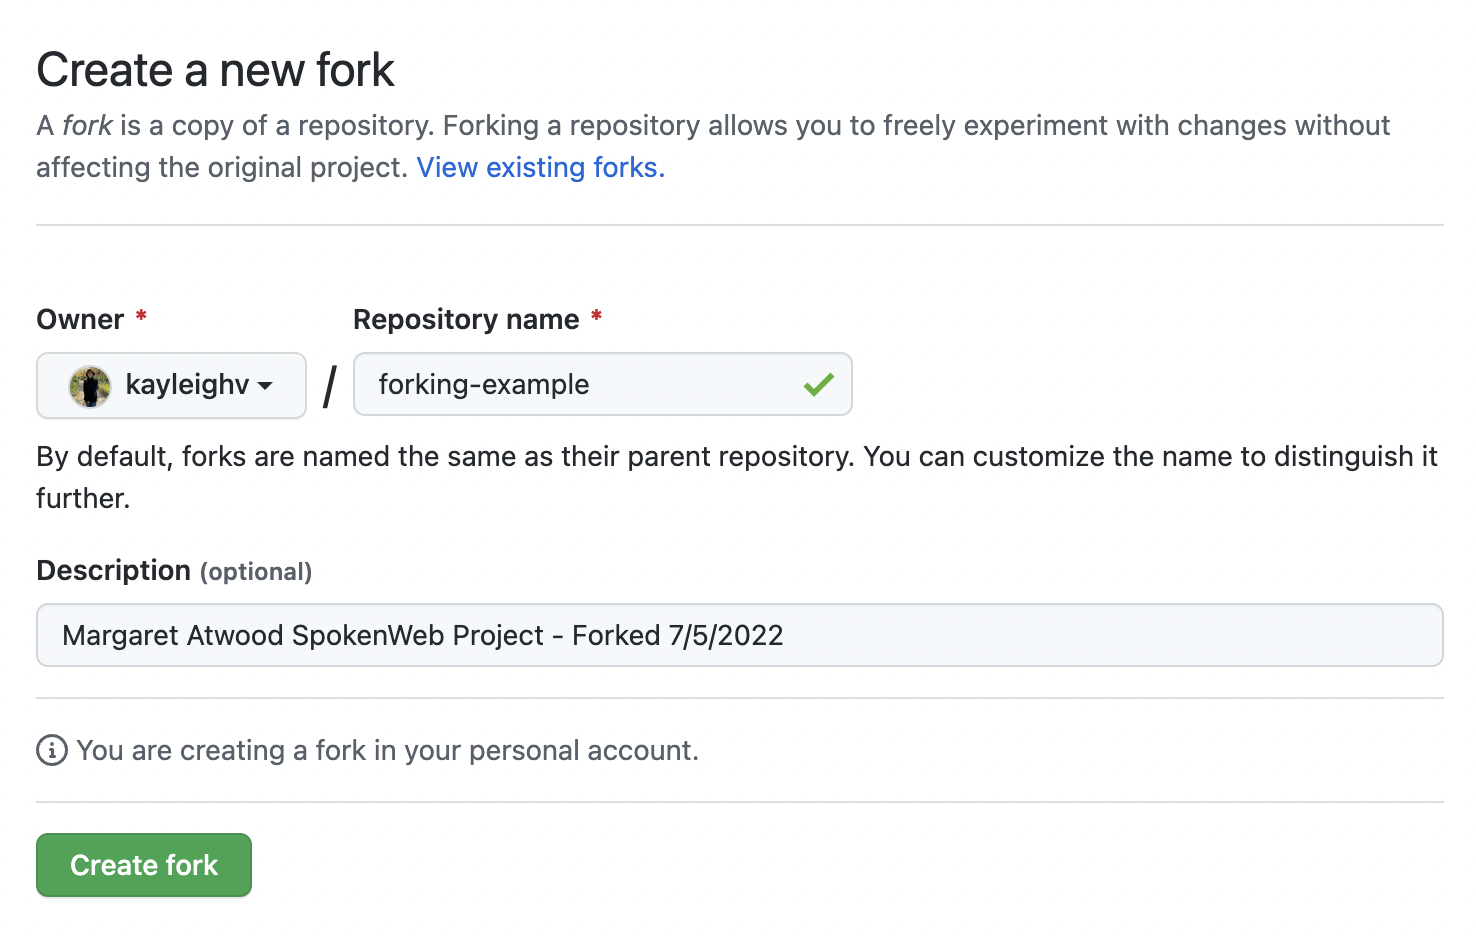Click the (optional) text after Description

256,572
